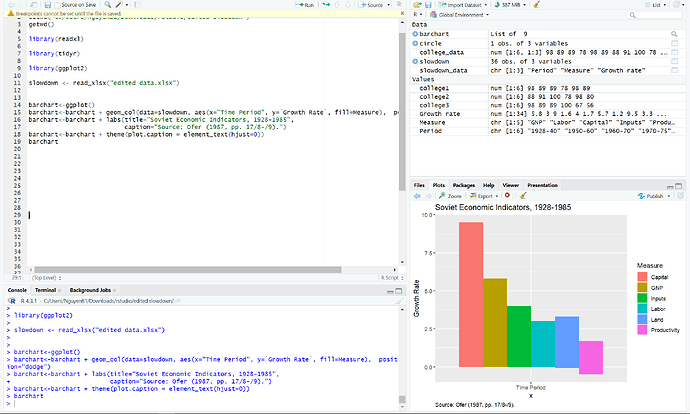This screenshot has width=690, height=414.
Task: Switch to the Background Jobs tab
Action: 90,290
